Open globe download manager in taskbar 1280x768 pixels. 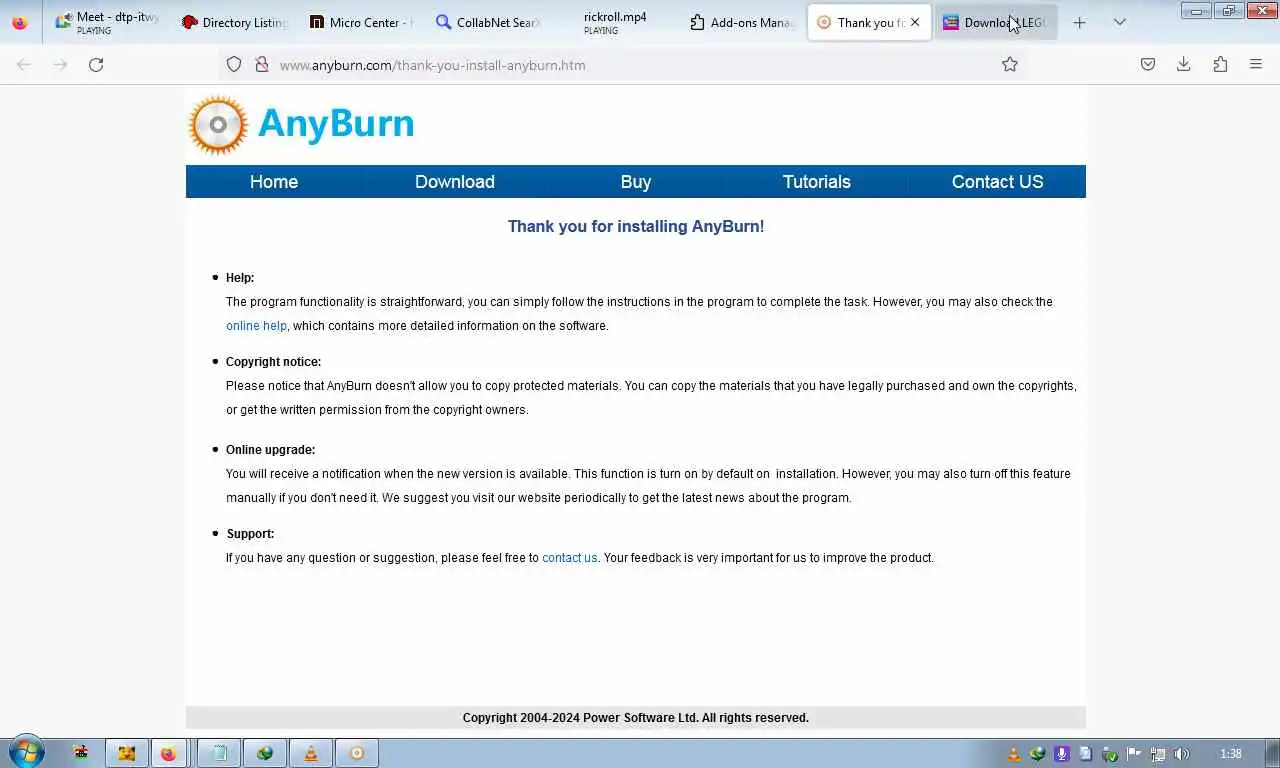tap(265, 753)
